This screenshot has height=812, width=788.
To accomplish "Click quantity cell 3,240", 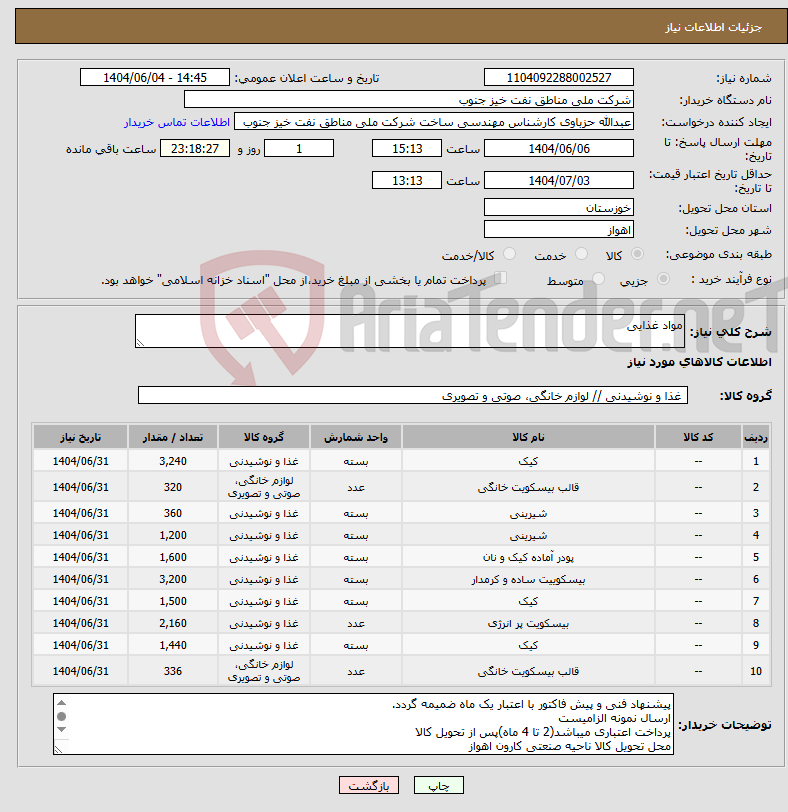I will click(x=173, y=461).
